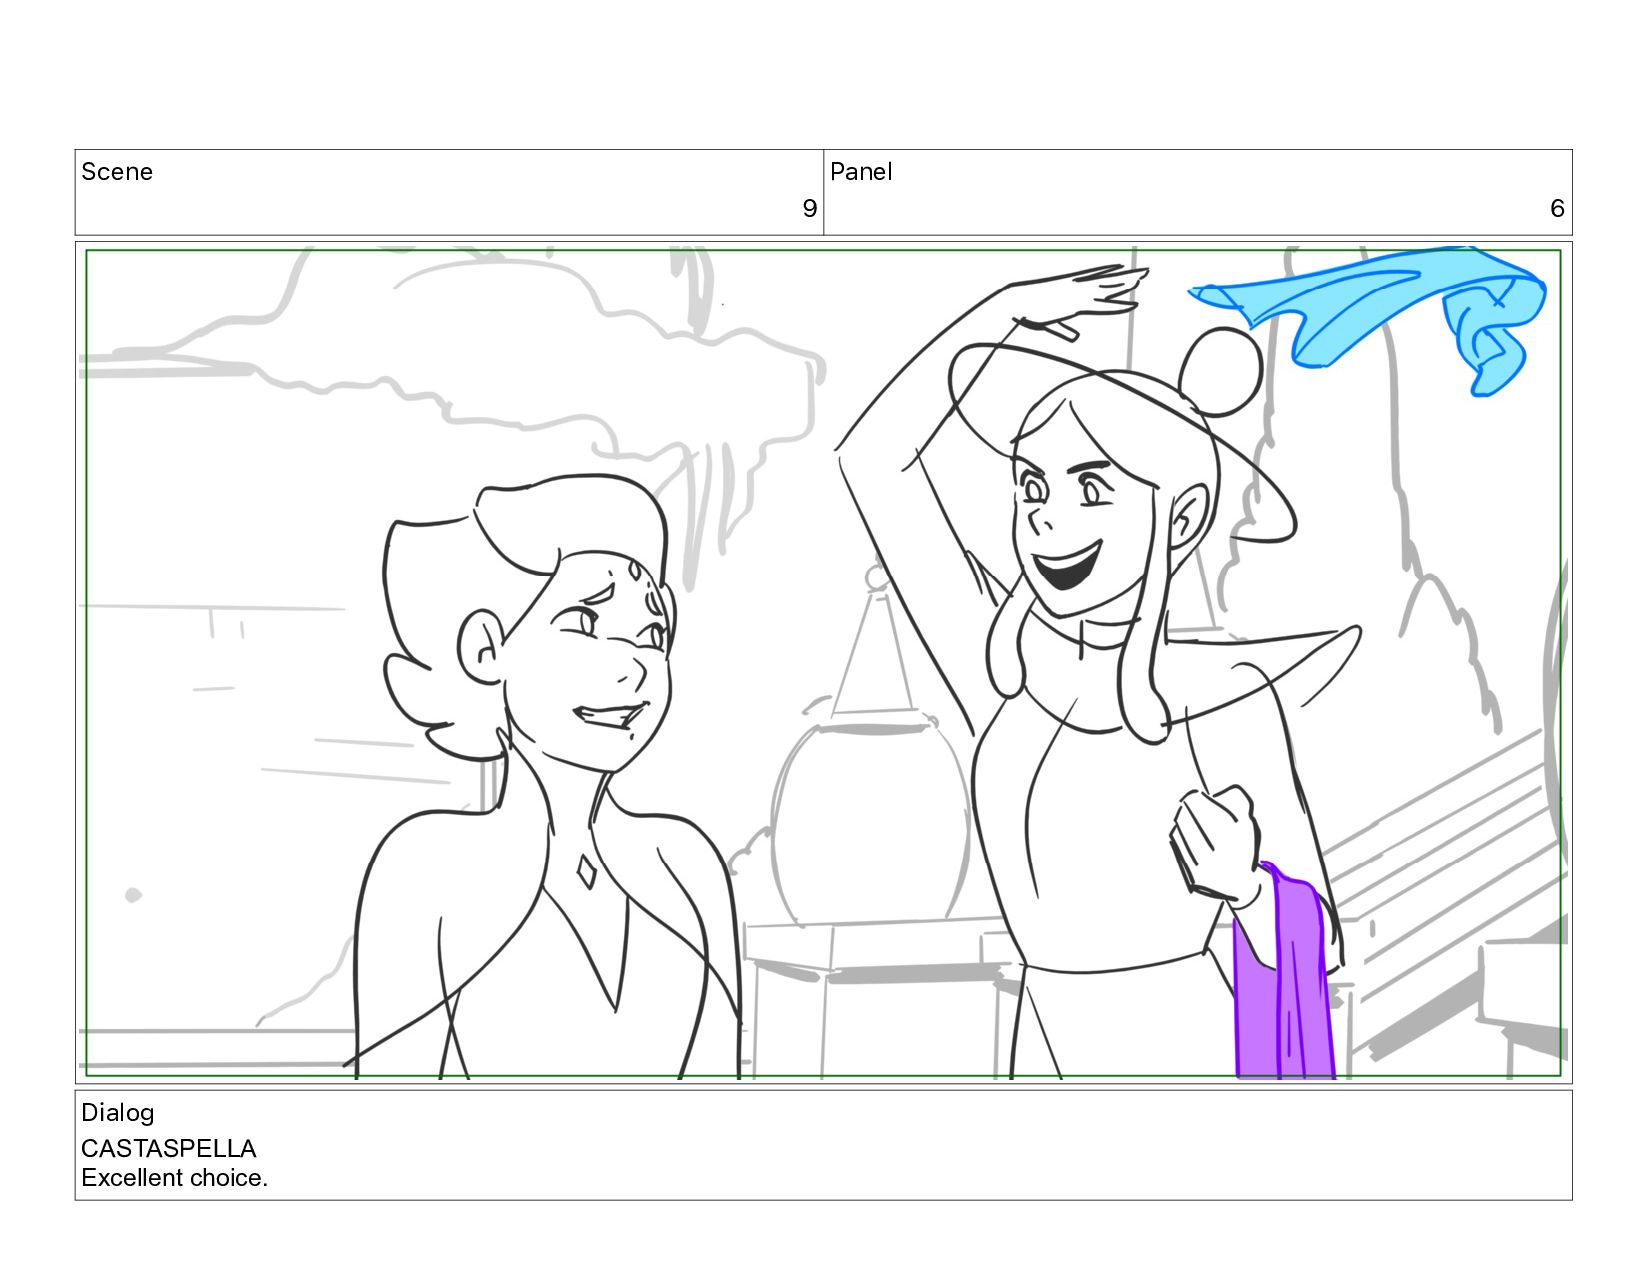1650x1275 pixels.
Task: Click the "Dialog" section label
Action: click(x=117, y=1113)
